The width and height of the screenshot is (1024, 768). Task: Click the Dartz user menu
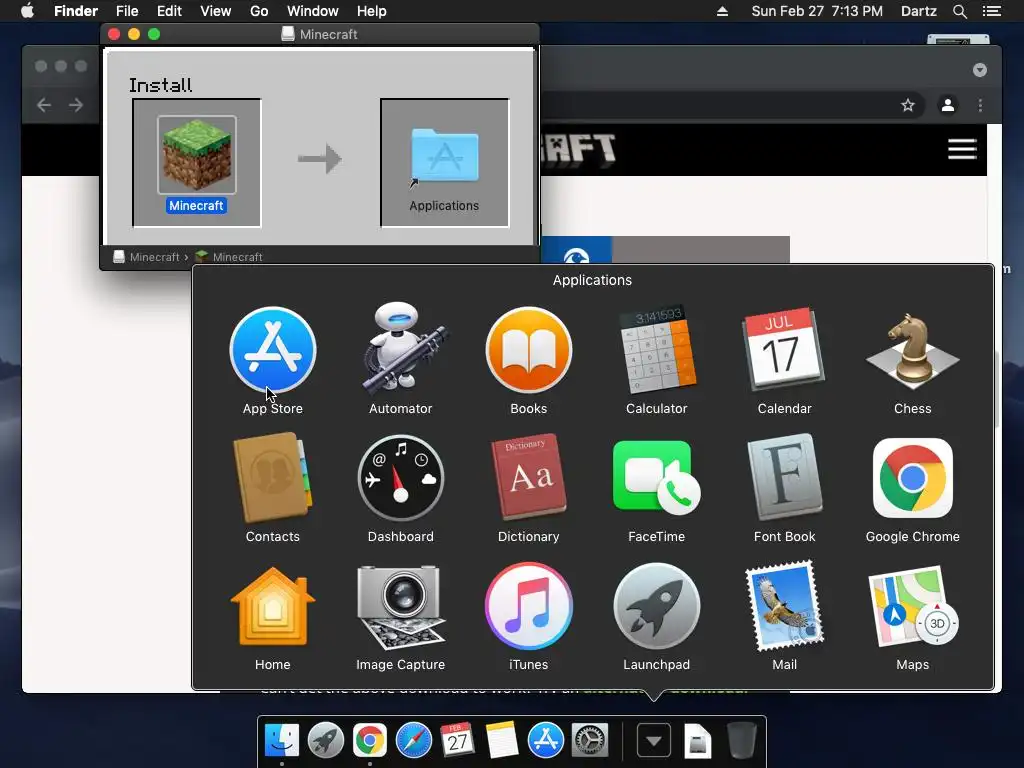[x=919, y=11]
